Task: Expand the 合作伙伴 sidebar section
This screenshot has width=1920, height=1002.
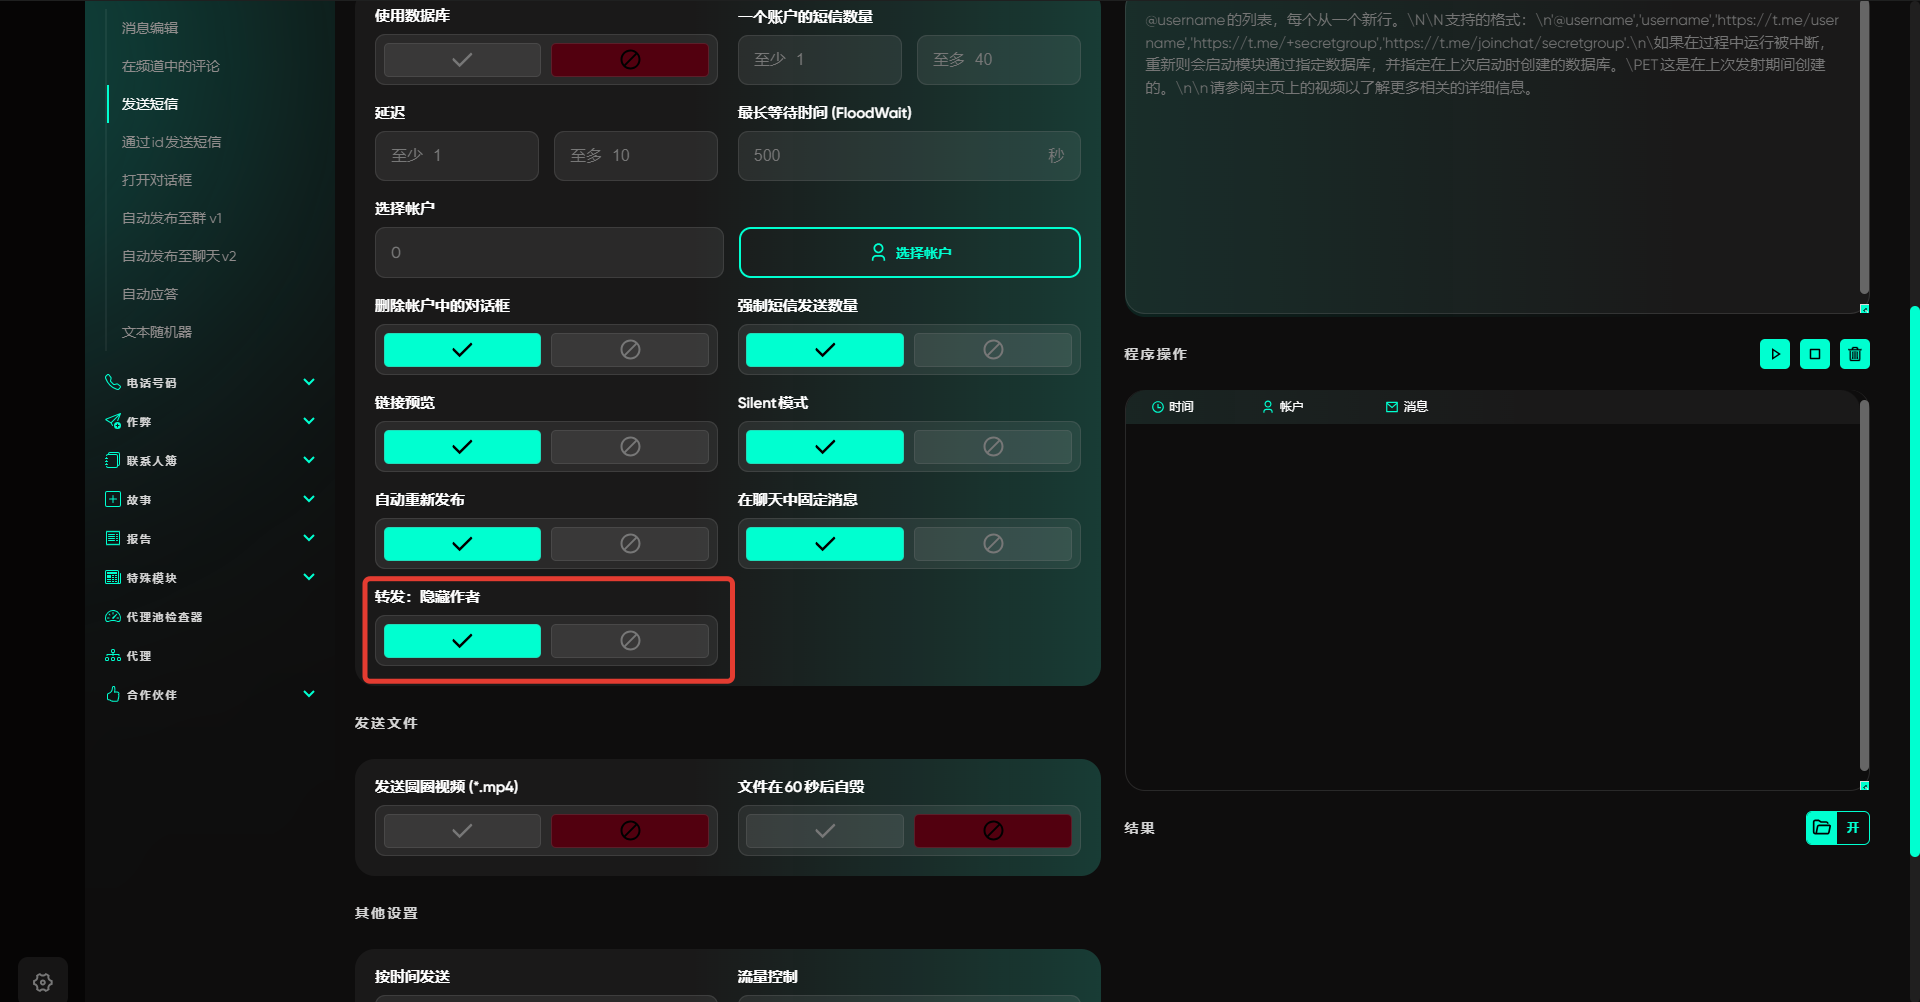Action: coord(309,694)
